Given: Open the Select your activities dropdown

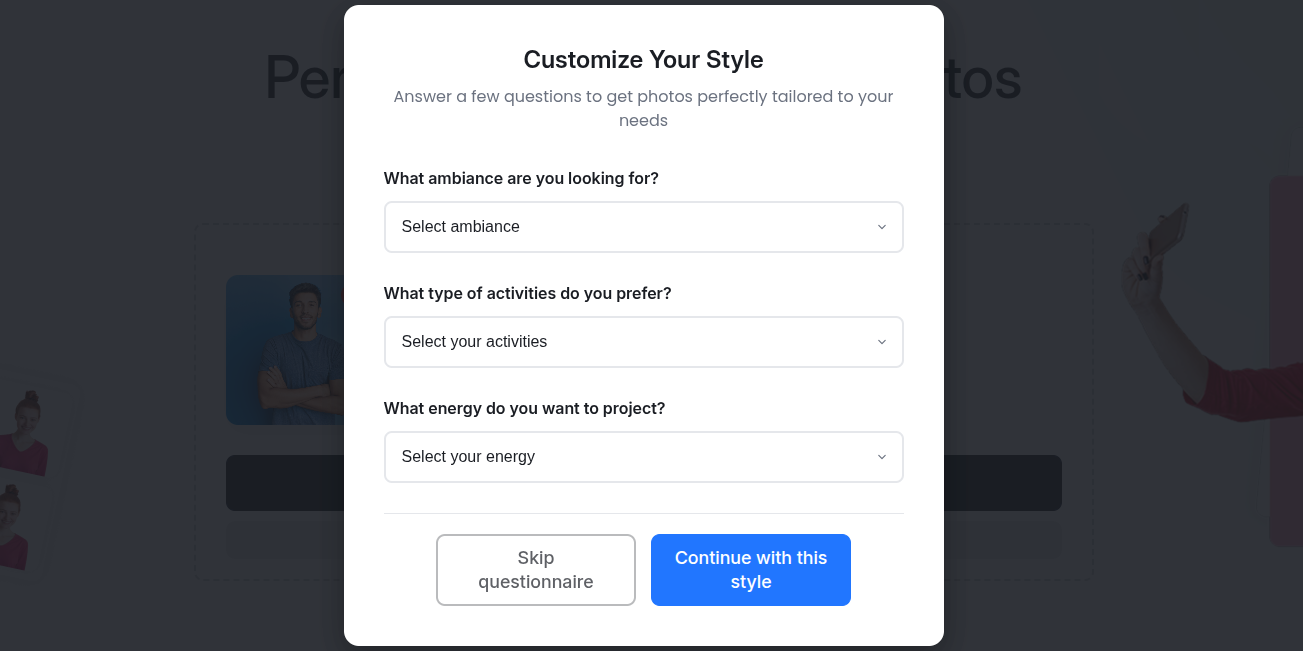Looking at the screenshot, I should (x=643, y=342).
